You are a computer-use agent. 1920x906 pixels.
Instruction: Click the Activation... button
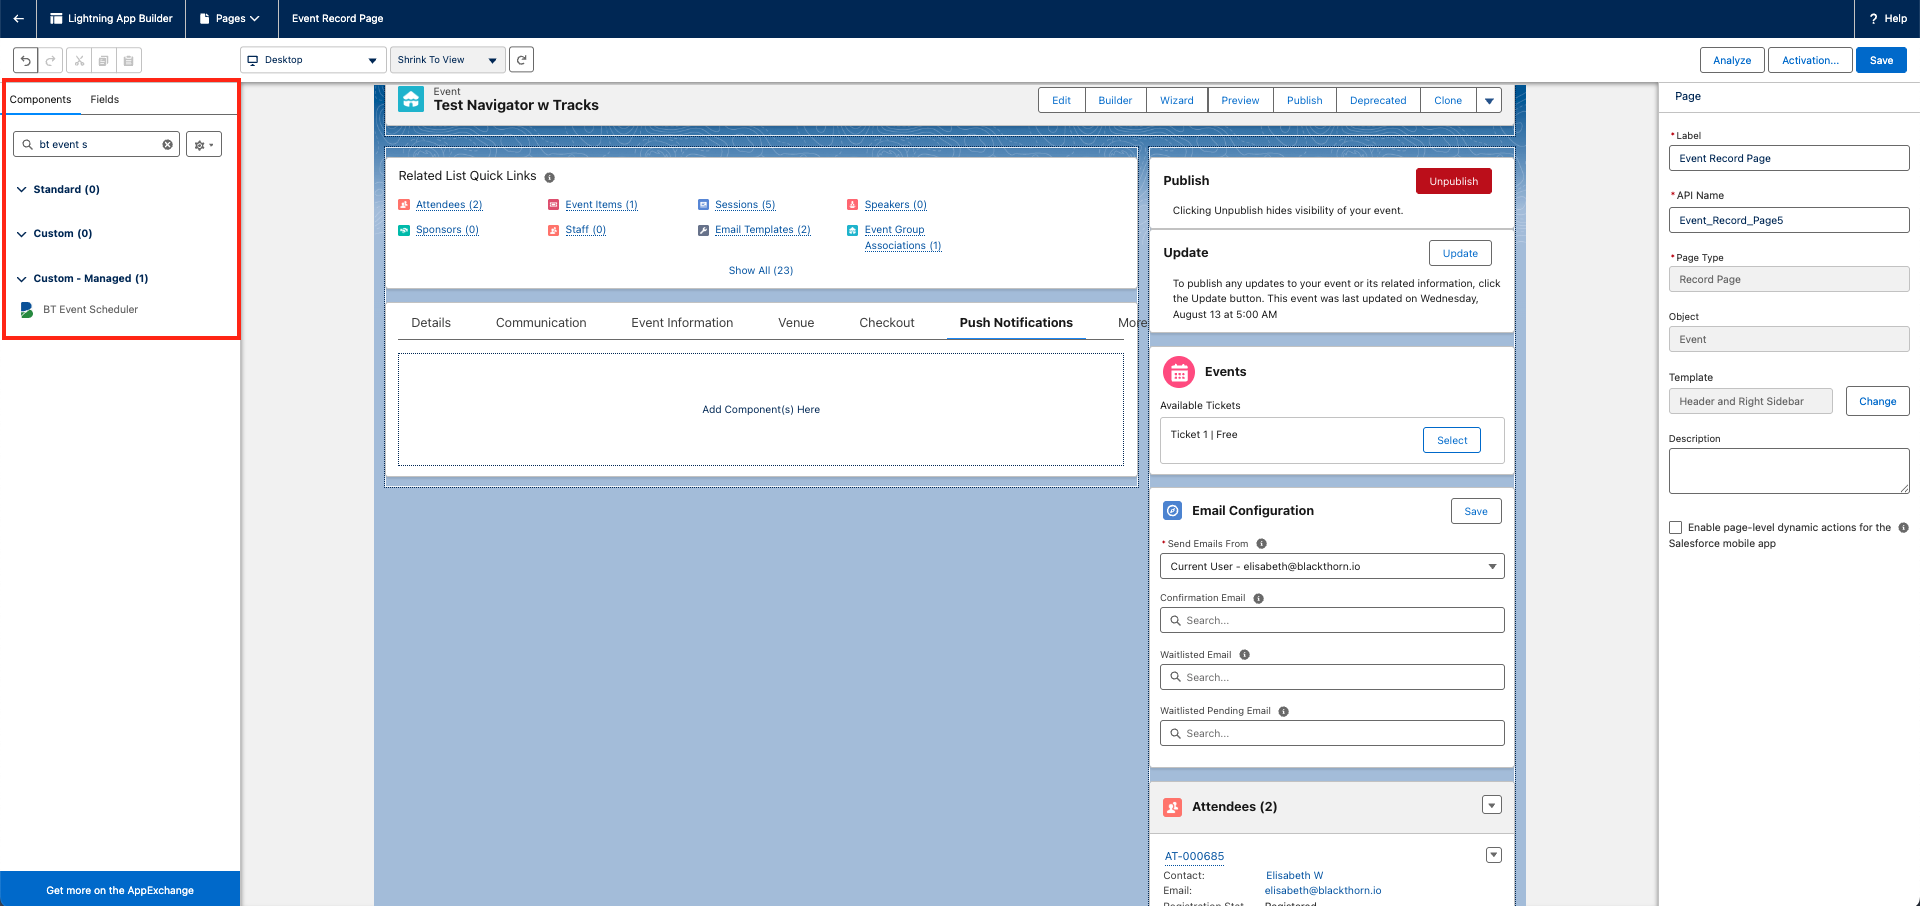(1810, 60)
